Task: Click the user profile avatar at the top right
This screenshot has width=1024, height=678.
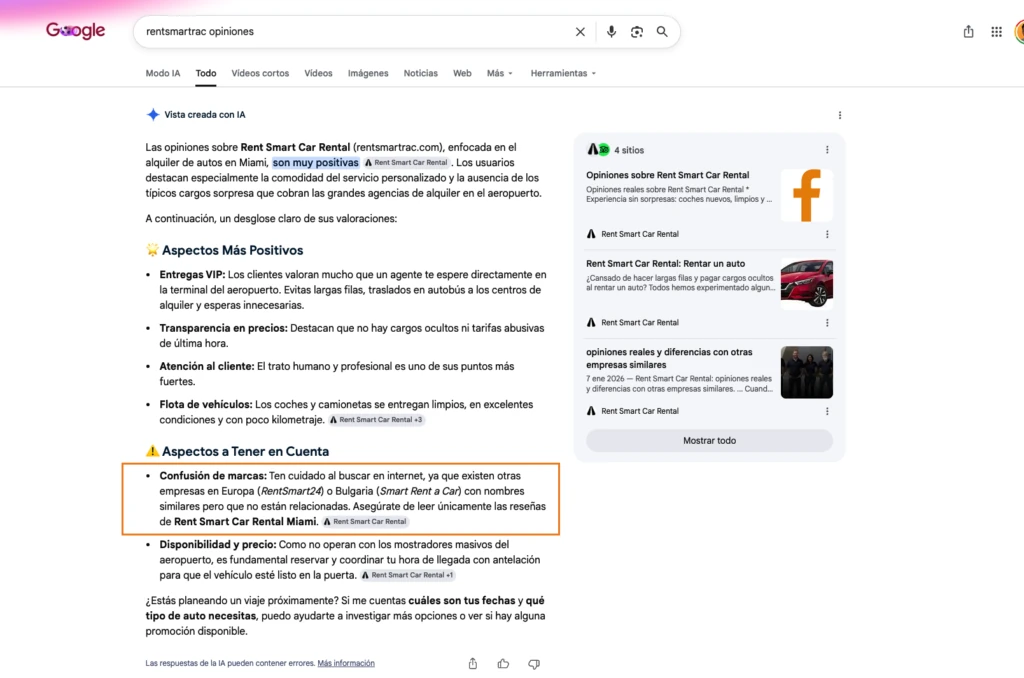Action: (1019, 31)
